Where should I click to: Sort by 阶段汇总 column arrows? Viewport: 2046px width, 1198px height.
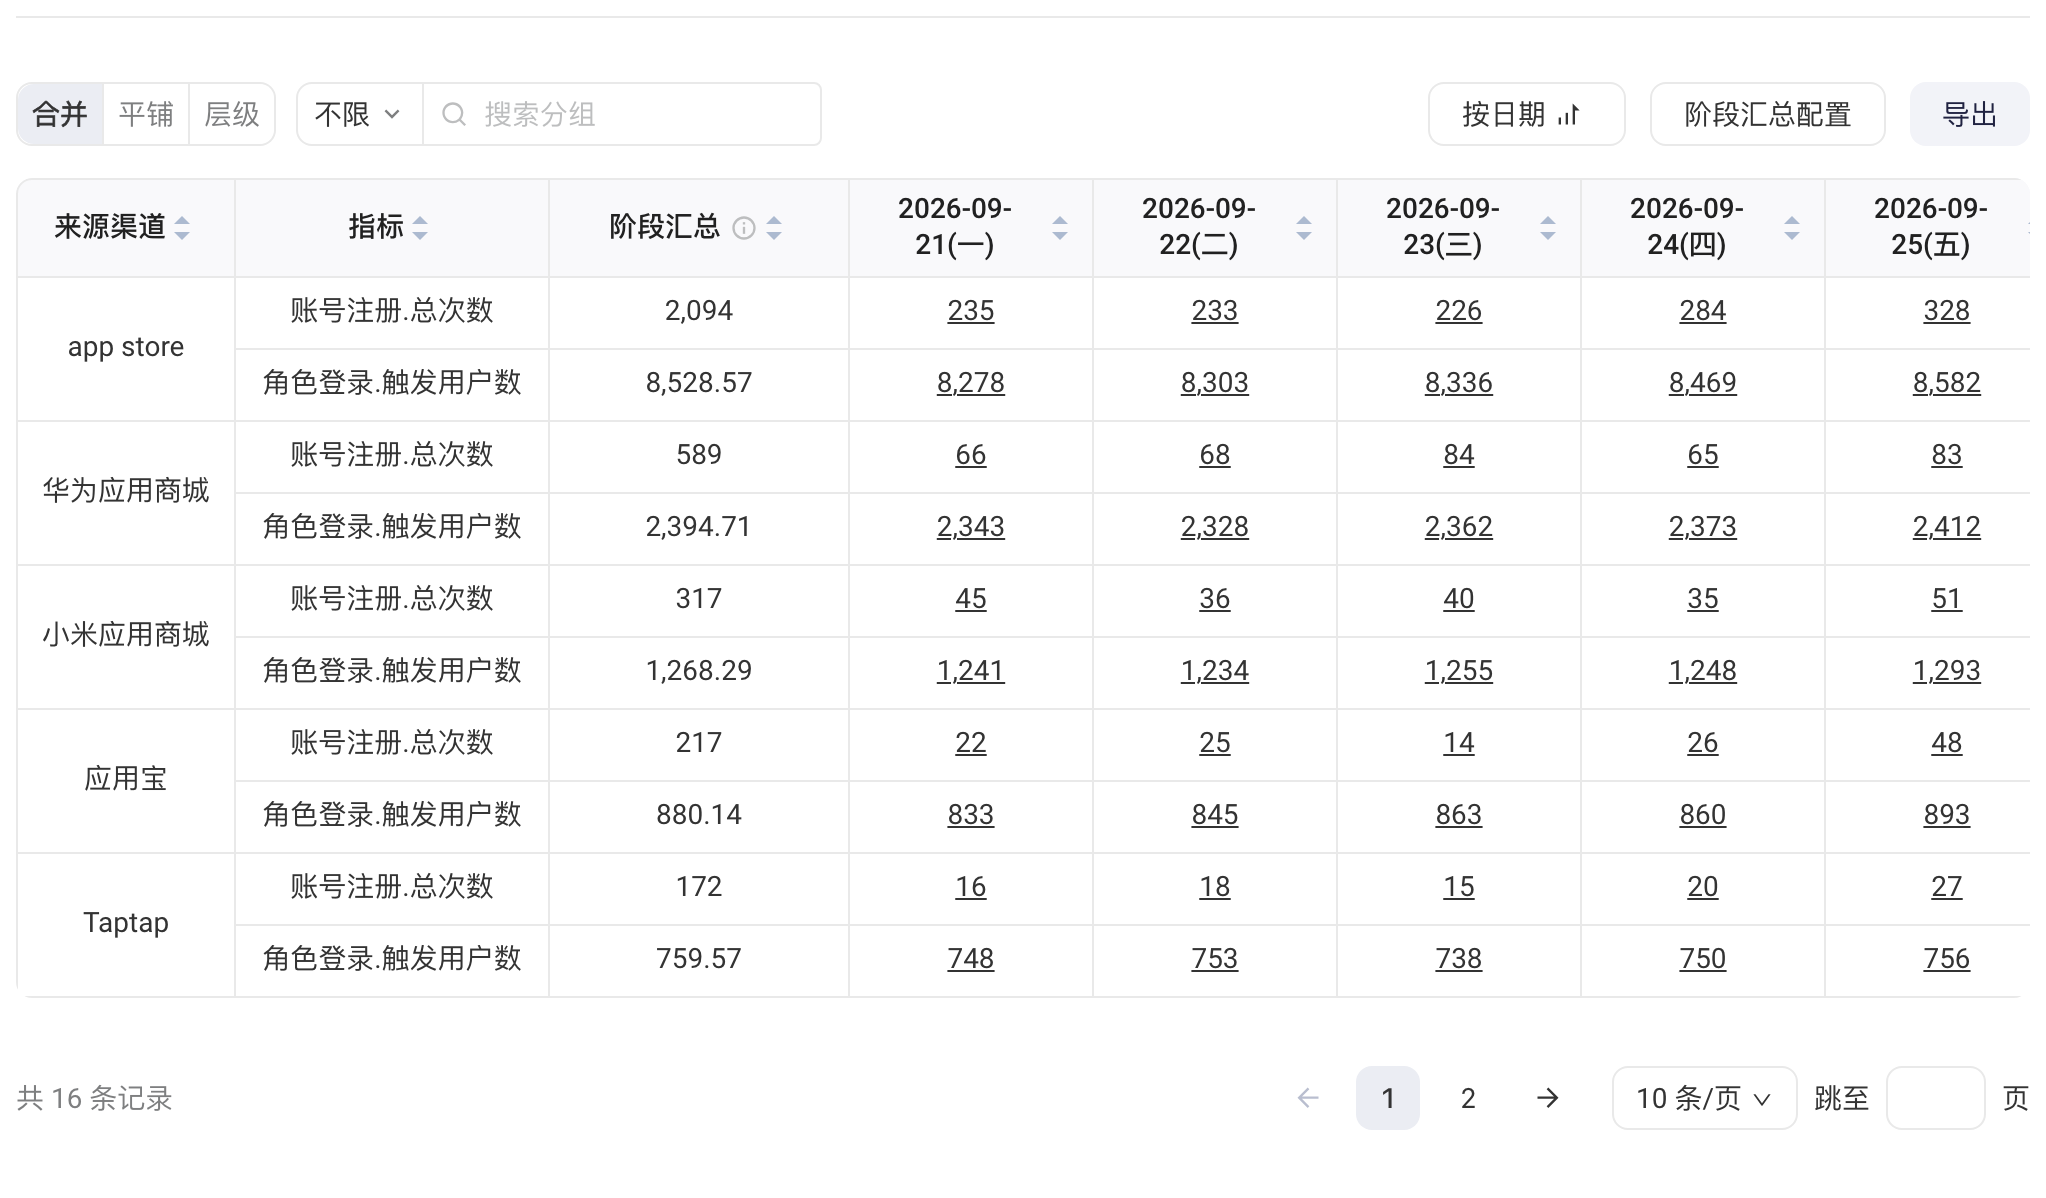click(x=774, y=228)
